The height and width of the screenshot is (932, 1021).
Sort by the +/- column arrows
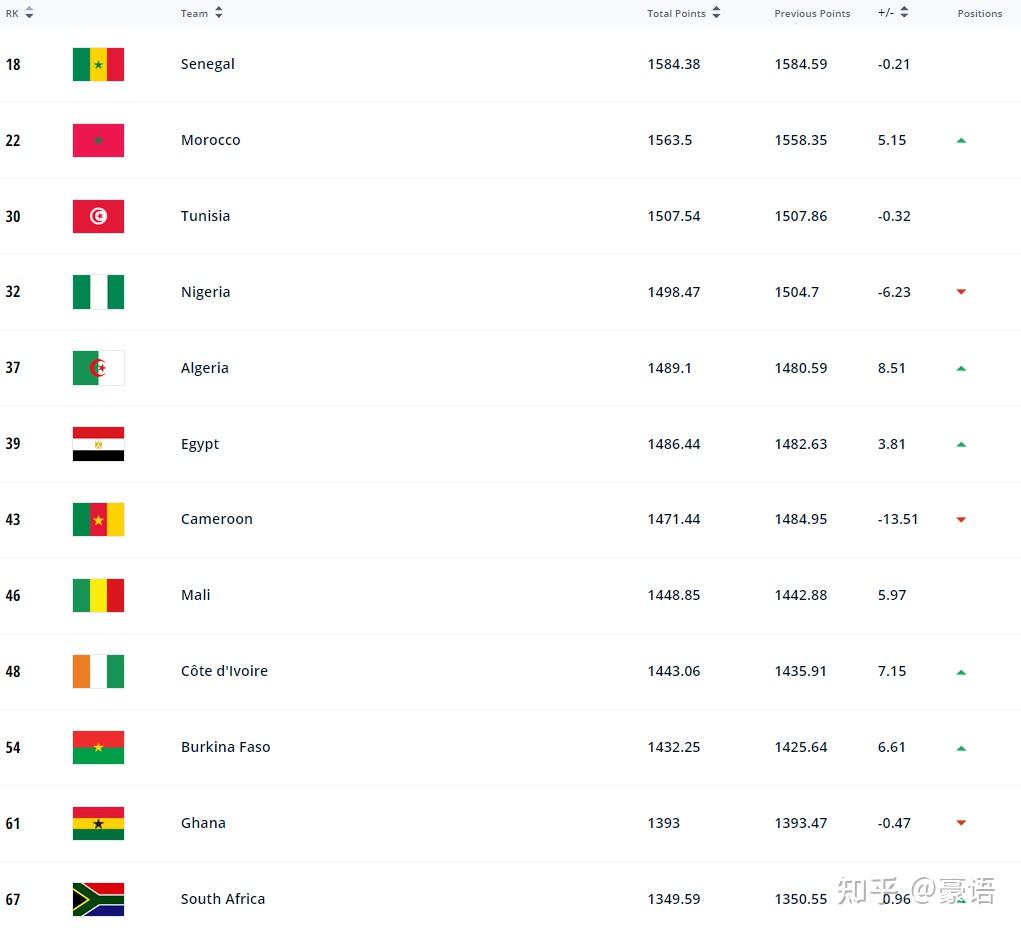[904, 13]
